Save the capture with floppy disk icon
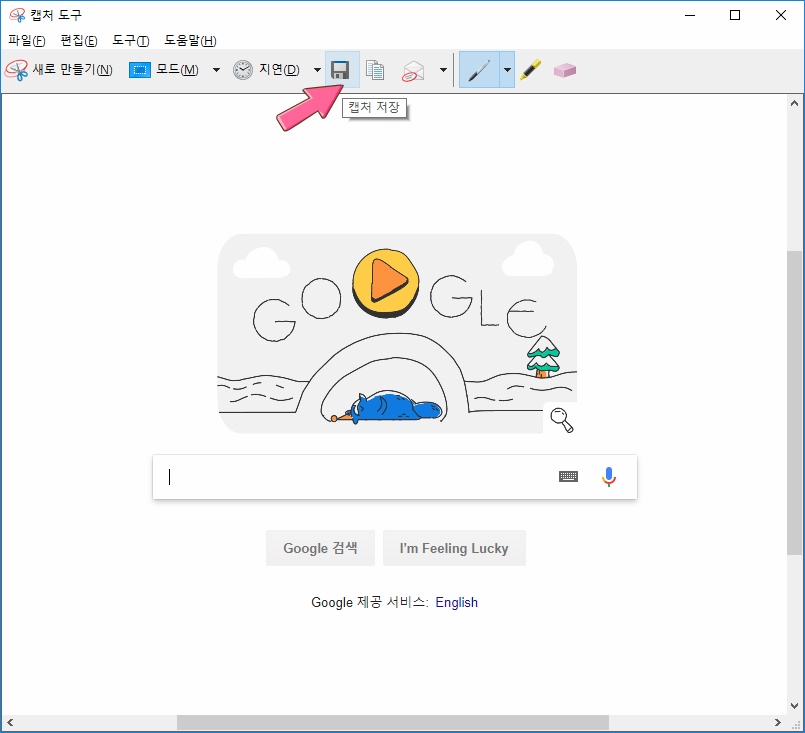 tap(340, 70)
